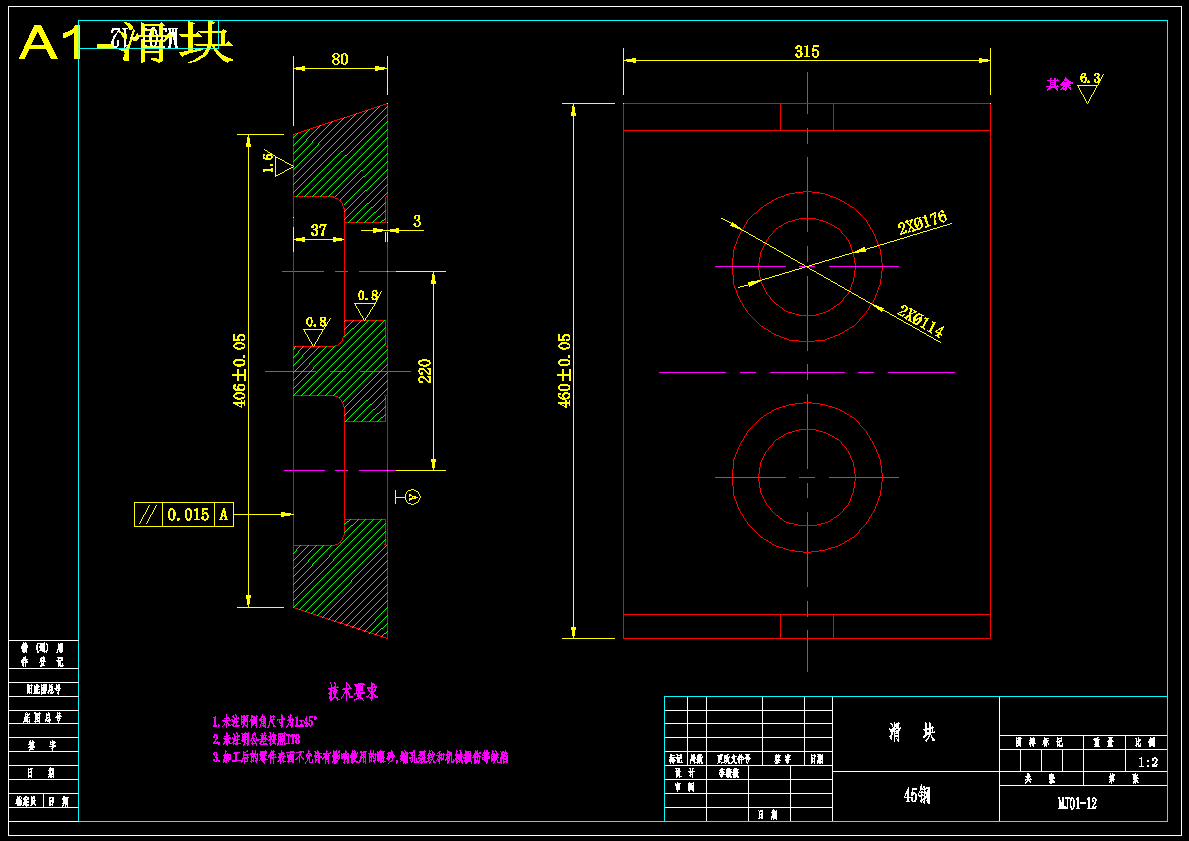Viewport: 1189px width, 841px height.
Task: Click the circled datum A symbol
Action: 413,497
